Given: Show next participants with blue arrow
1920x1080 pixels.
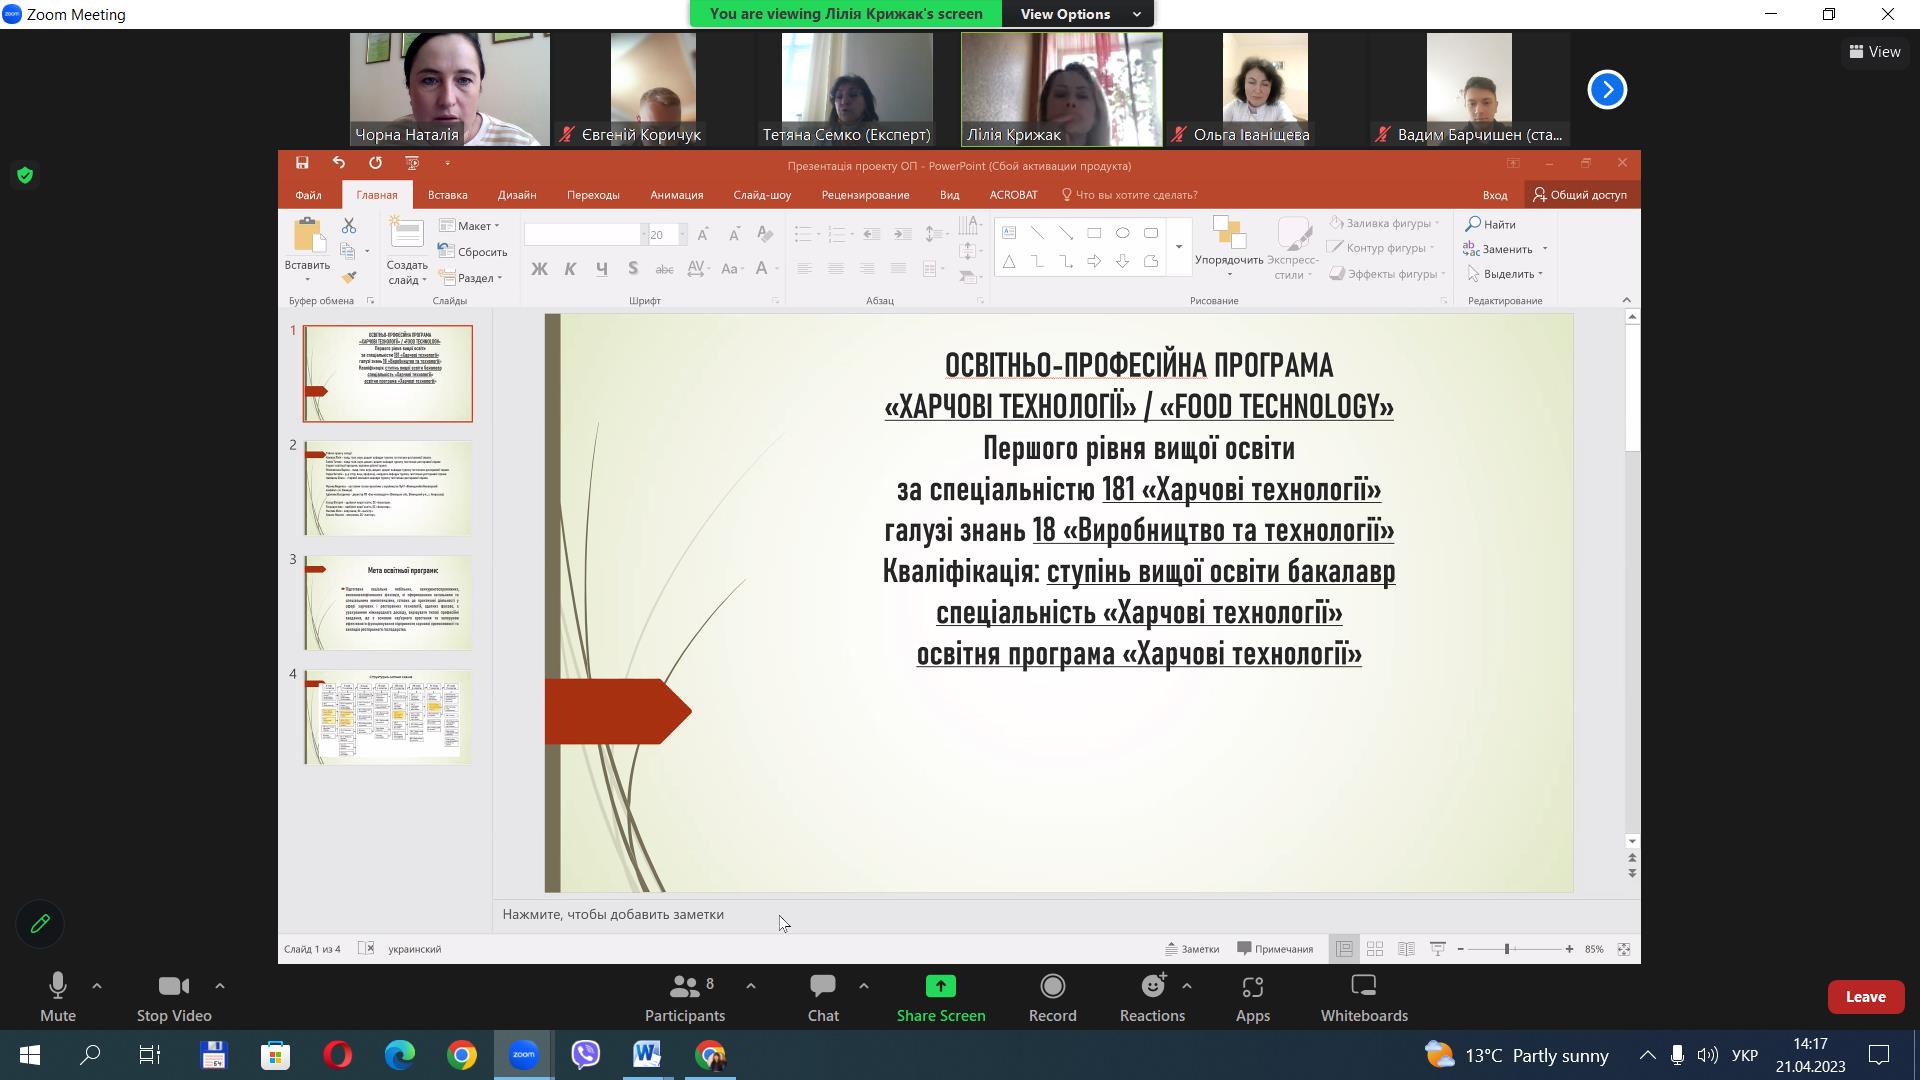Looking at the screenshot, I should tap(1607, 90).
